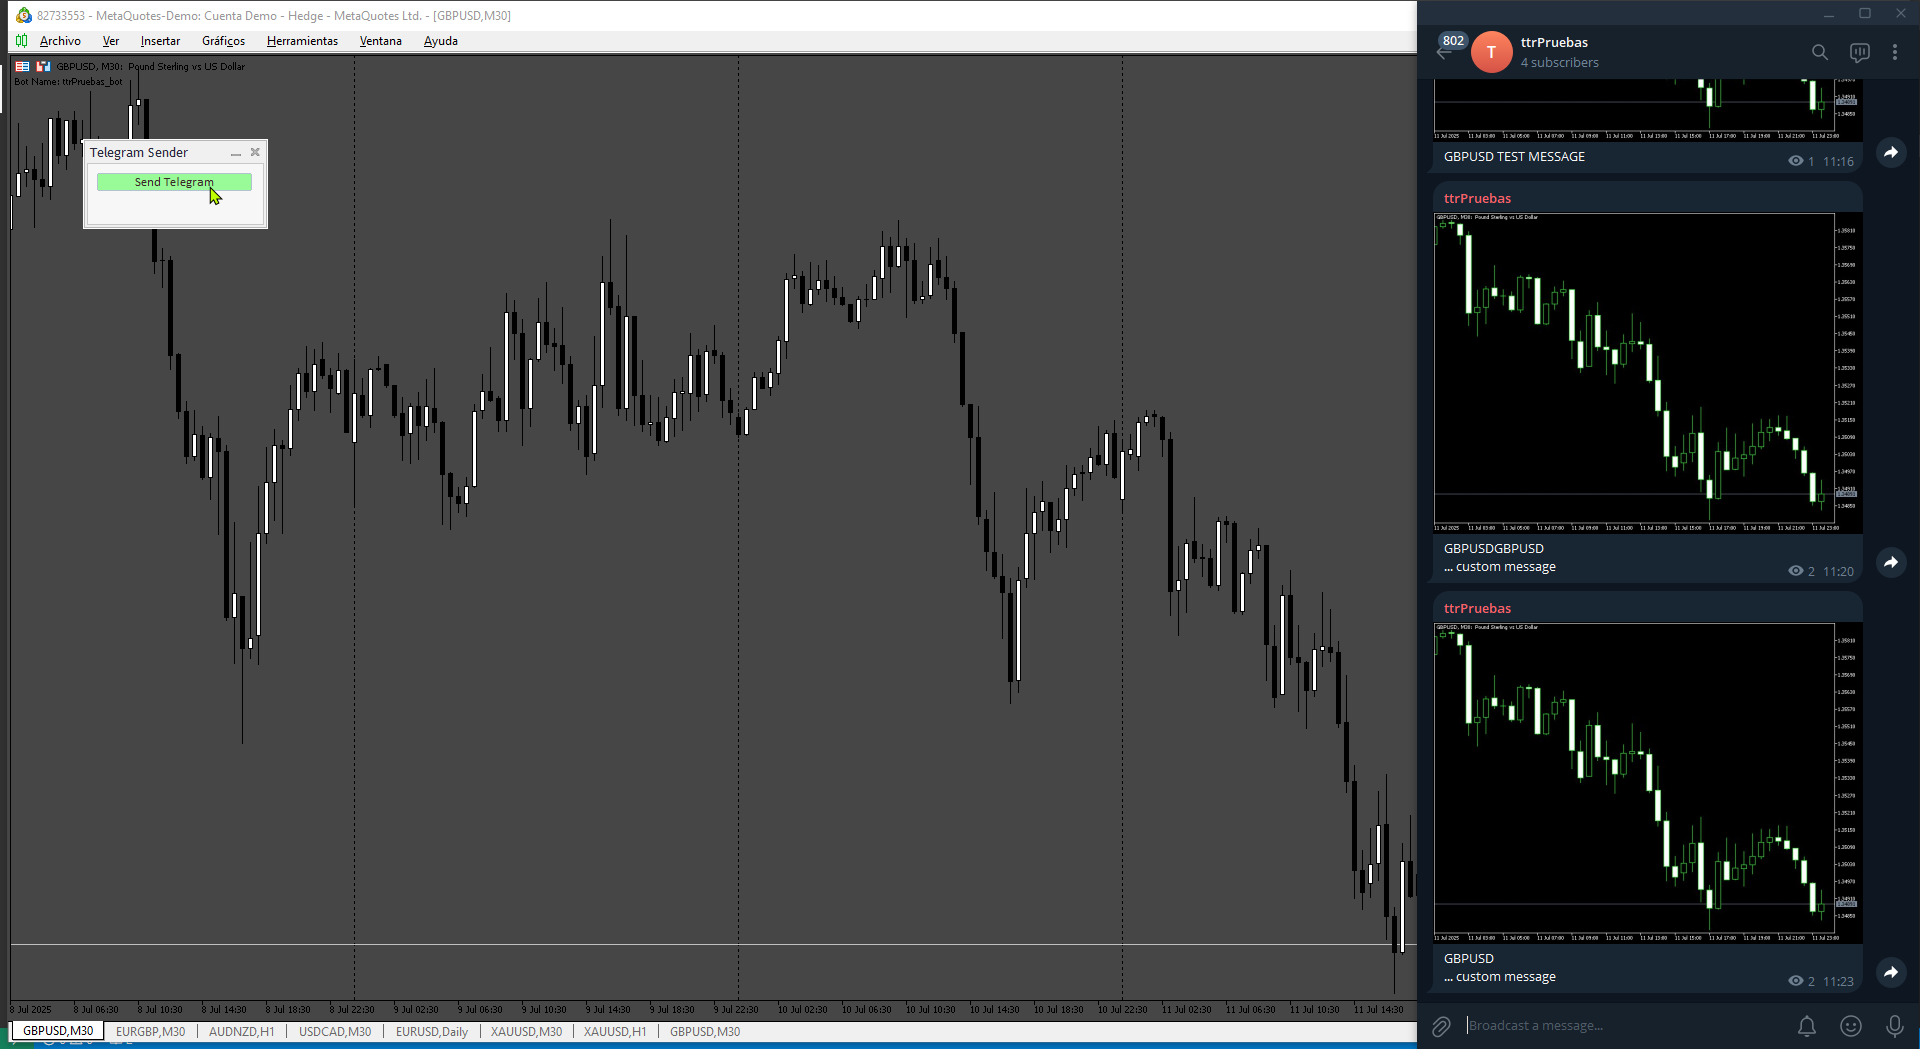Maximize the Telegram window
The width and height of the screenshot is (1920, 1049).
(1865, 14)
